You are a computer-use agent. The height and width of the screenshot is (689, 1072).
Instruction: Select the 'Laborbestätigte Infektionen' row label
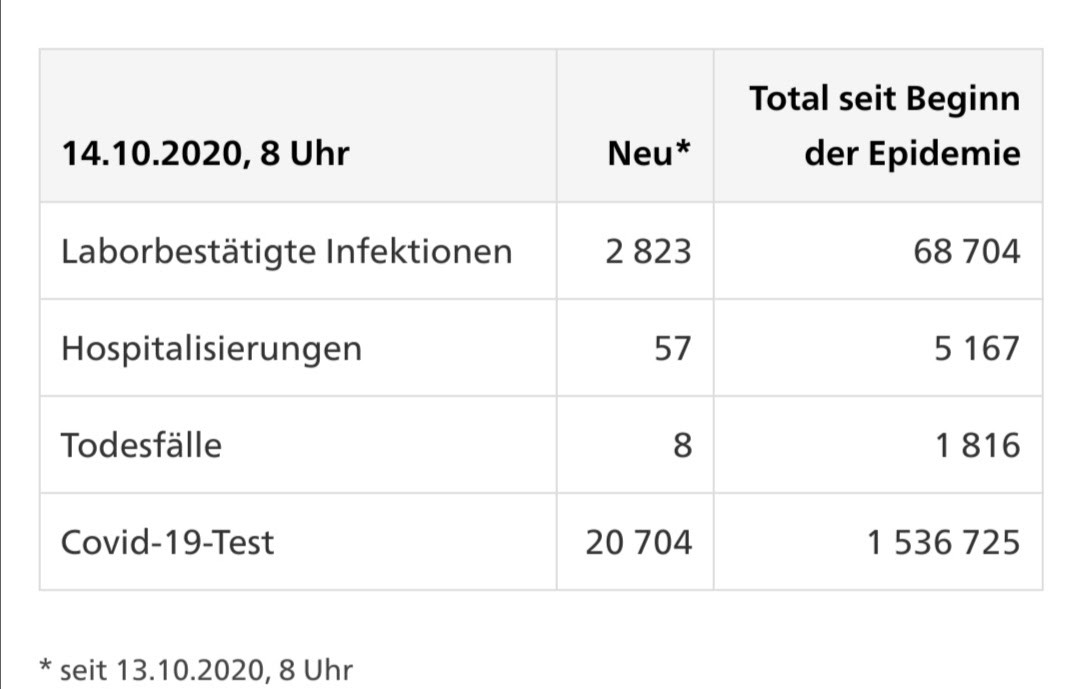click(x=286, y=251)
